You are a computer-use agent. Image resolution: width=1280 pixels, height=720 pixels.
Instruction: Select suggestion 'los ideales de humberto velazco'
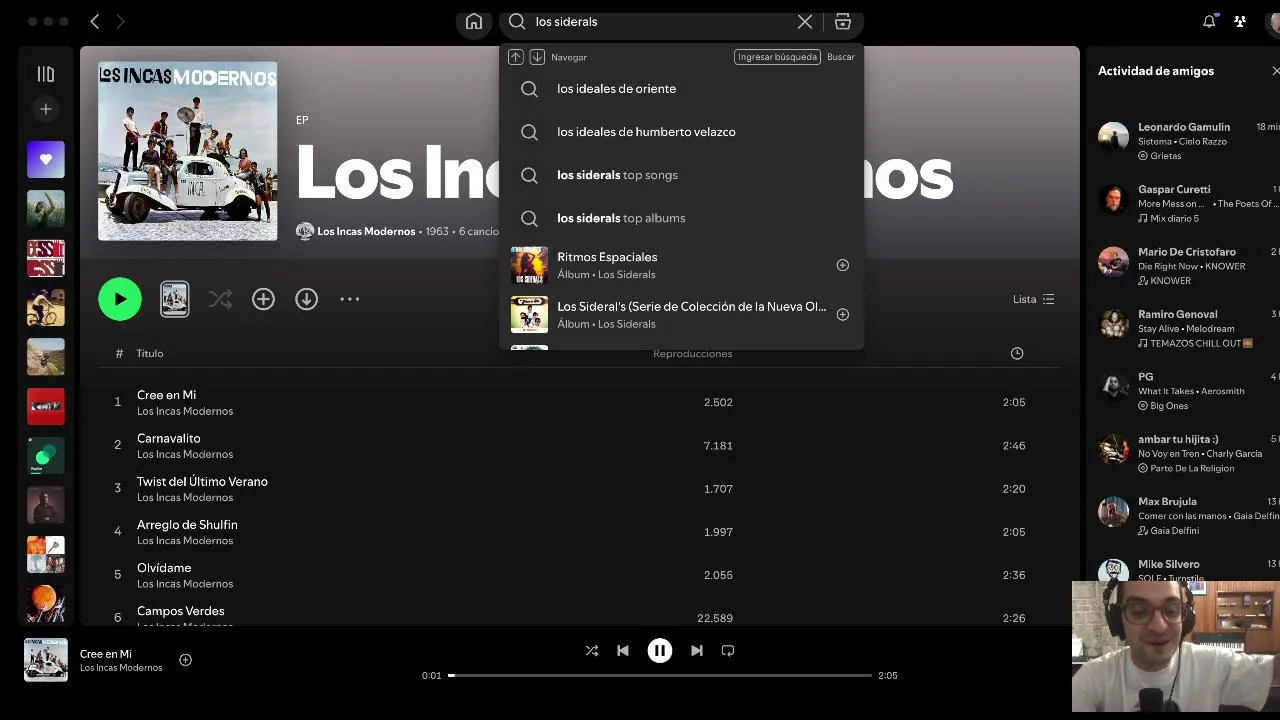tap(681, 132)
